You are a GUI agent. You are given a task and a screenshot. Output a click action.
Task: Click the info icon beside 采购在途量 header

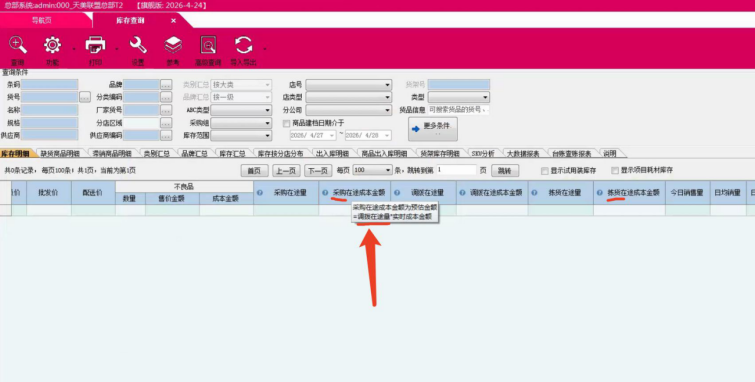click(260, 193)
